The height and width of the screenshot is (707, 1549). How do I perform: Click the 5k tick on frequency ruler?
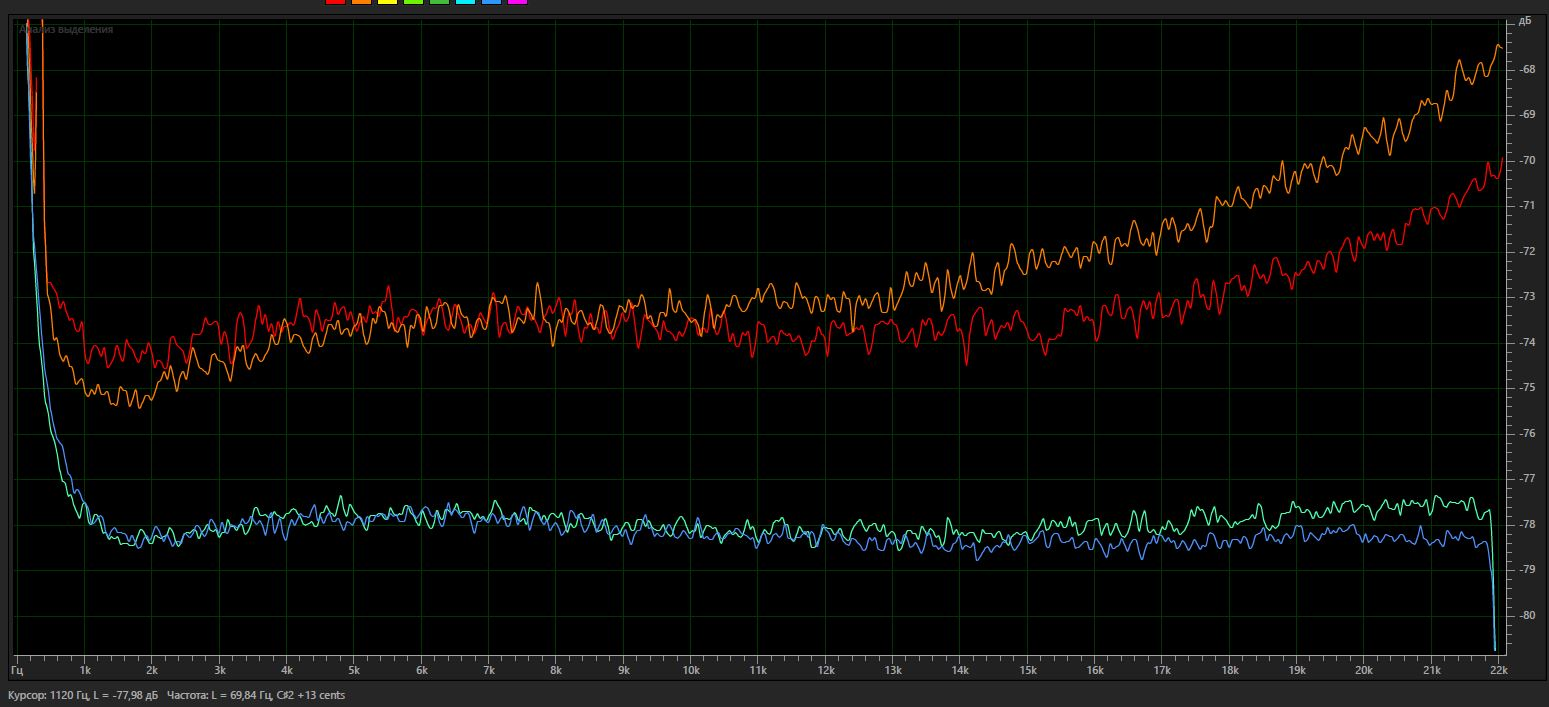click(x=354, y=669)
